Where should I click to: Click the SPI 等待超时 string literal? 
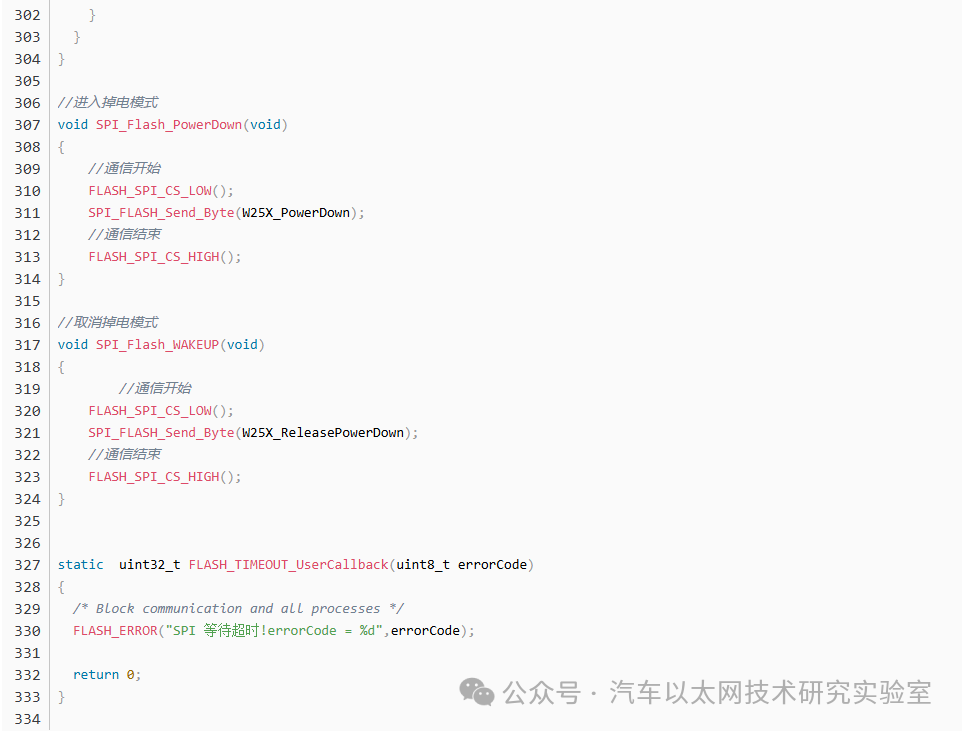click(274, 631)
